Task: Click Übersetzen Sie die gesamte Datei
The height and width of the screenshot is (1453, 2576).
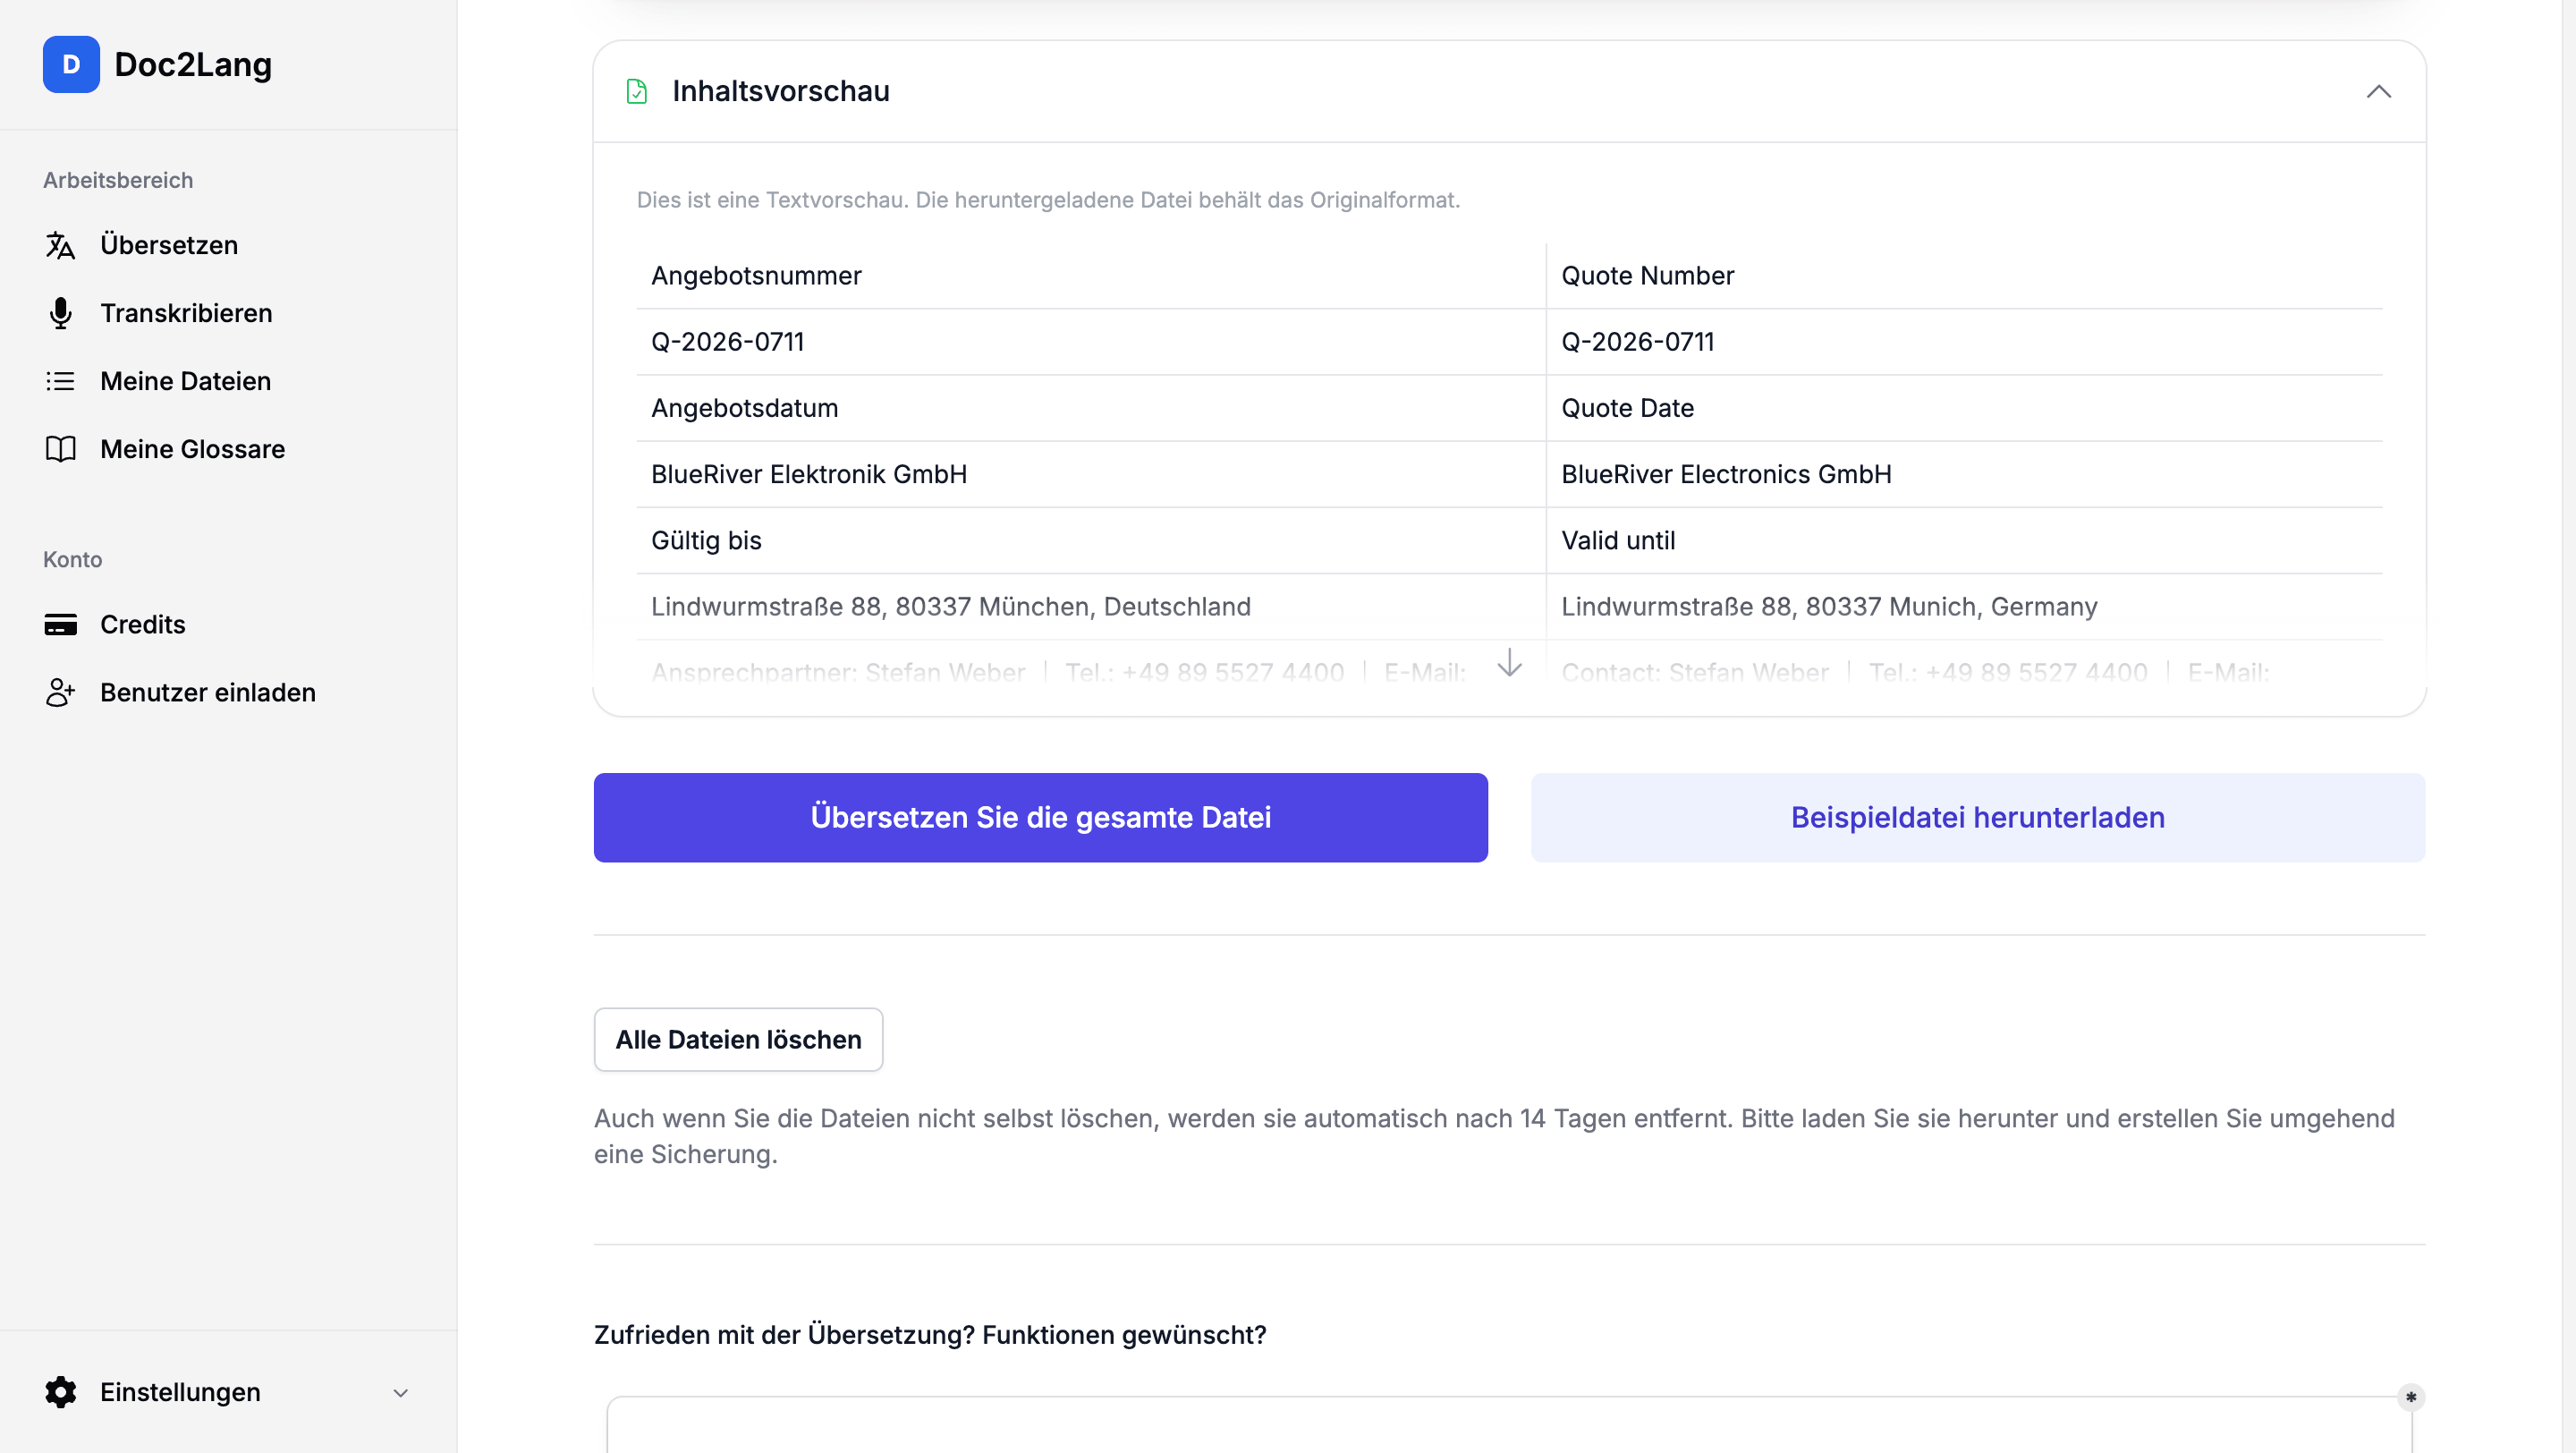Action: [x=1040, y=817]
